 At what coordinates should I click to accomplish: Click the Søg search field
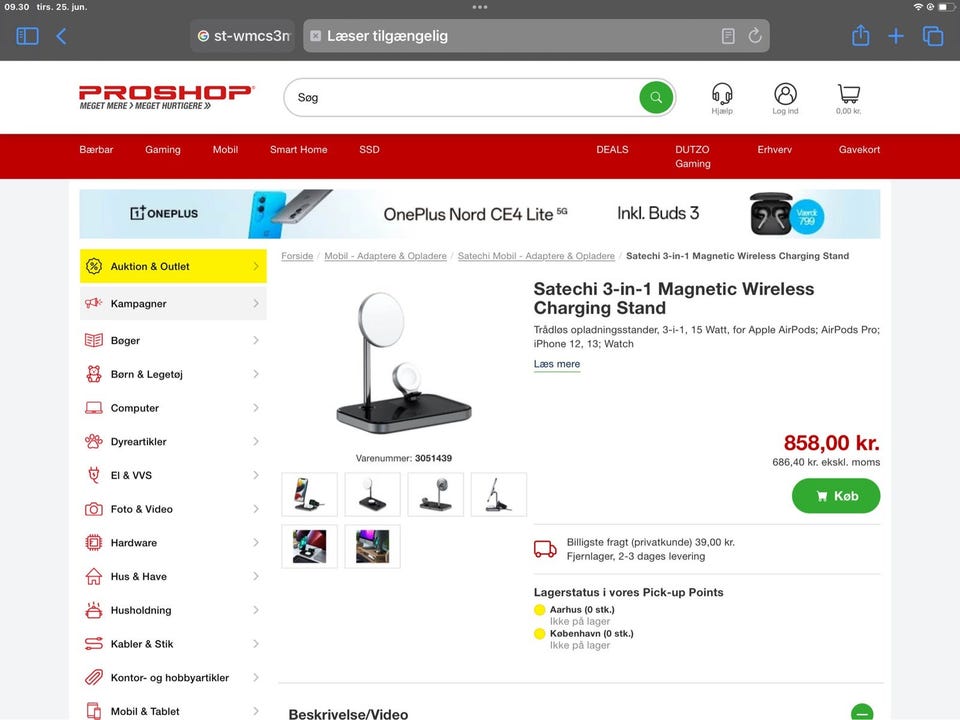[x=462, y=97]
